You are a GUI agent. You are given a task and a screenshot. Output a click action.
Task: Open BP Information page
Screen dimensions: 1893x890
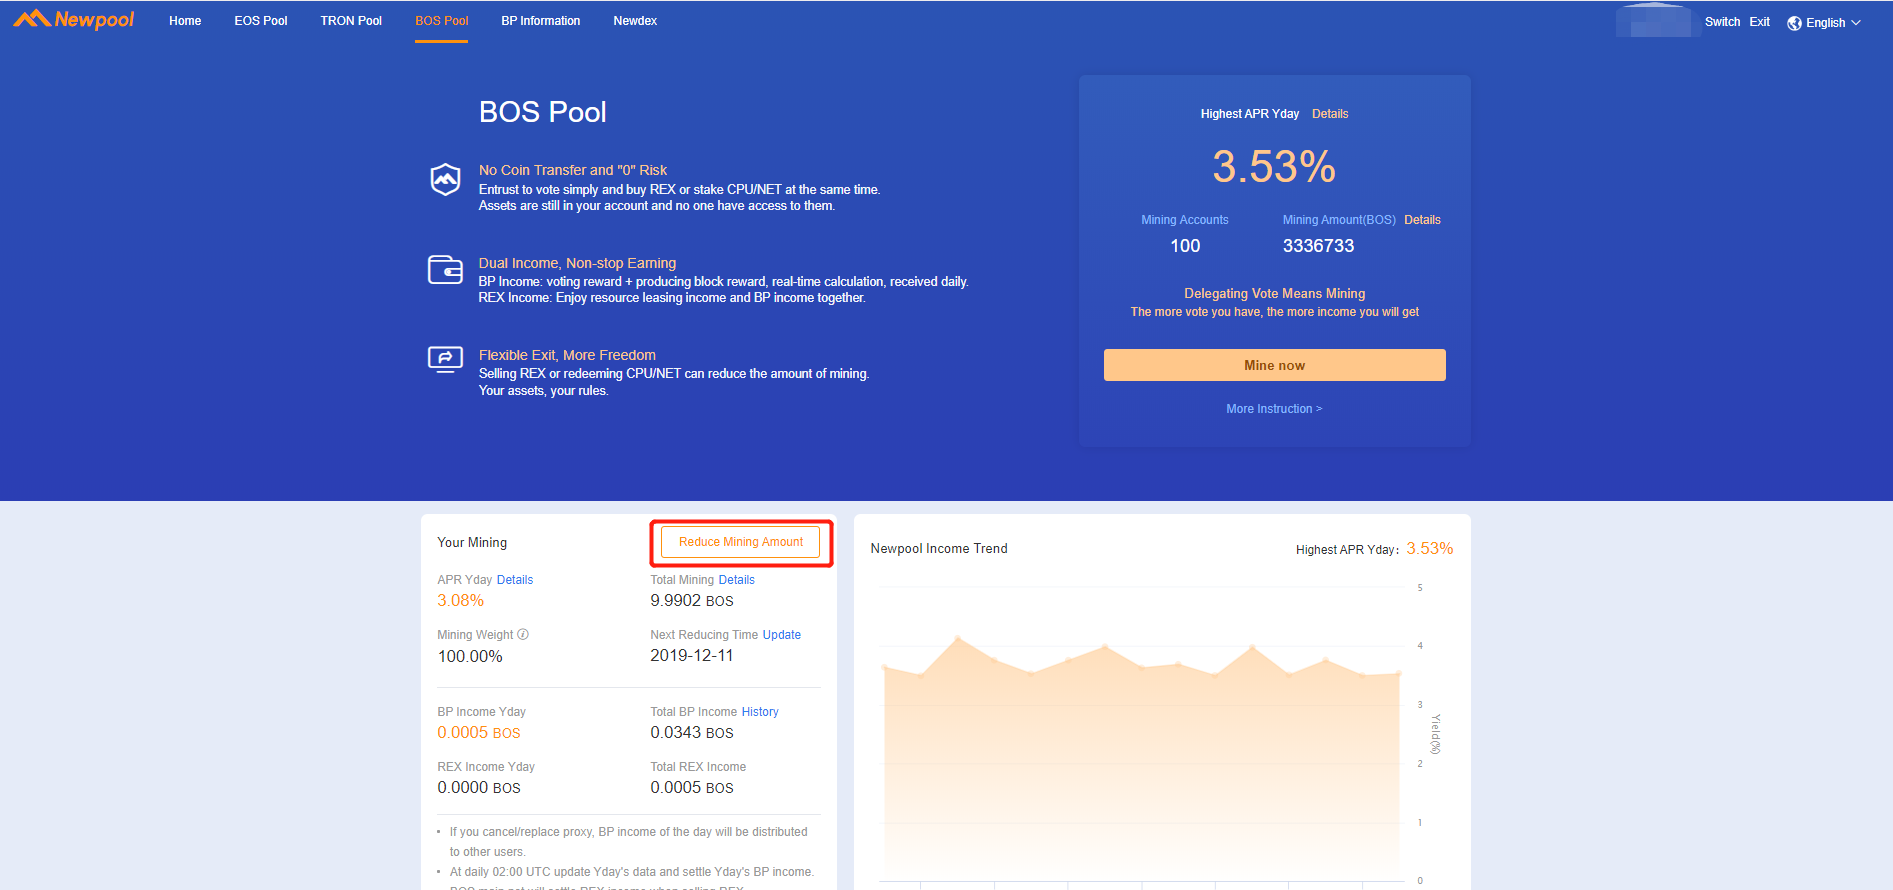coord(541,21)
